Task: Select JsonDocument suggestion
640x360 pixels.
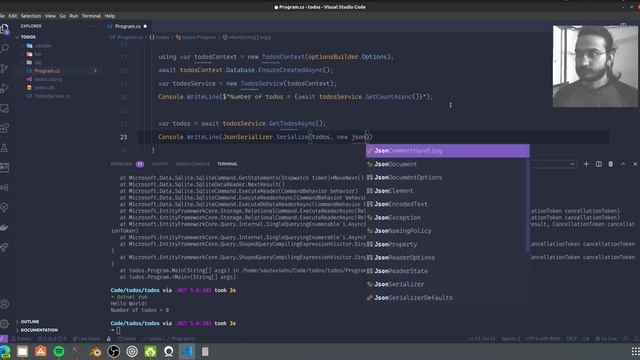Action: click(447, 164)
